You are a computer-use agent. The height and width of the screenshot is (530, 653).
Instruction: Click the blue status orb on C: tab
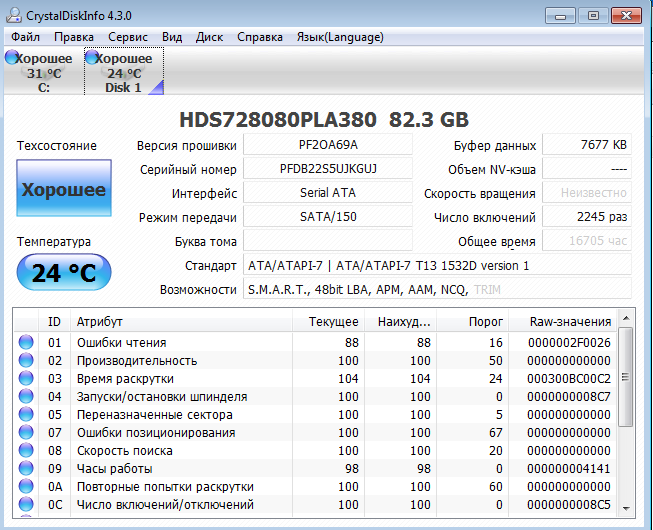coord(12,57)
